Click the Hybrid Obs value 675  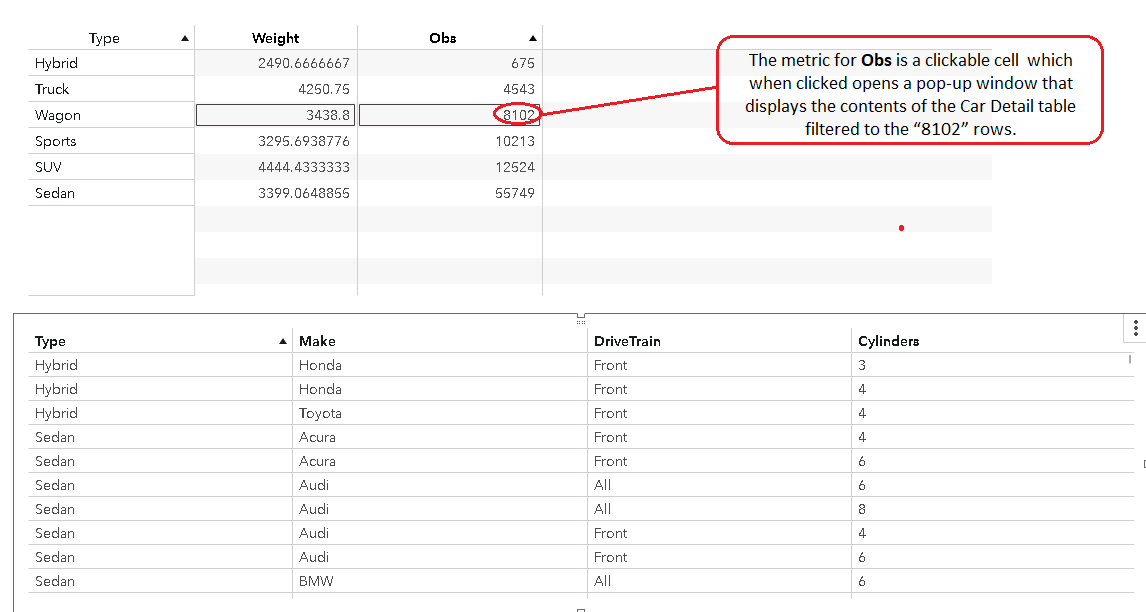525,62
